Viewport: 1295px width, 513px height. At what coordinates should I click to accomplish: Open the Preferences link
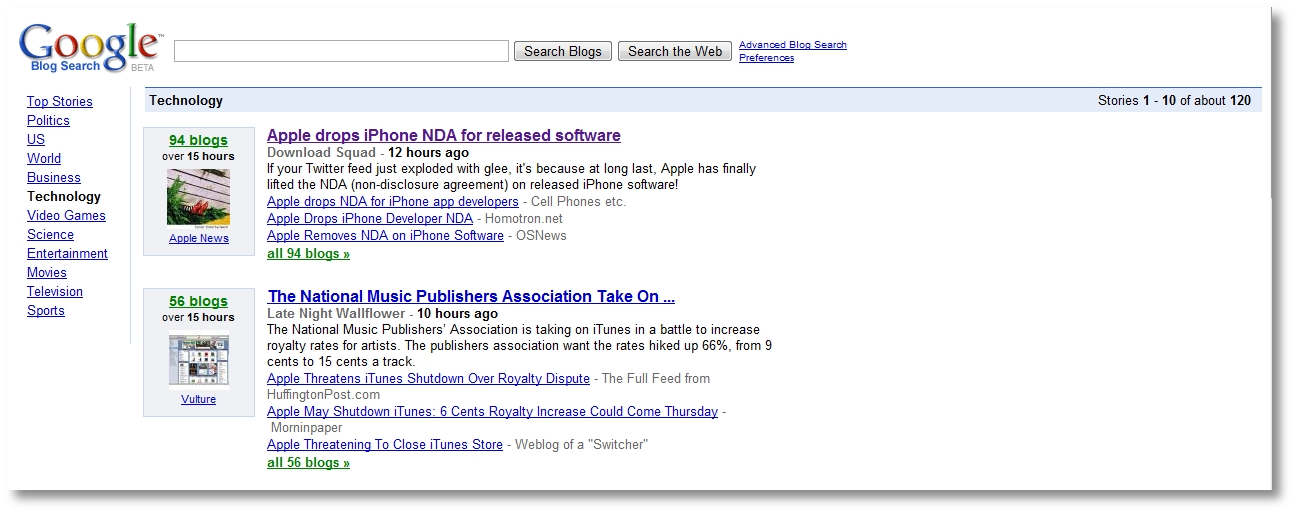click(x=766, y=58)
